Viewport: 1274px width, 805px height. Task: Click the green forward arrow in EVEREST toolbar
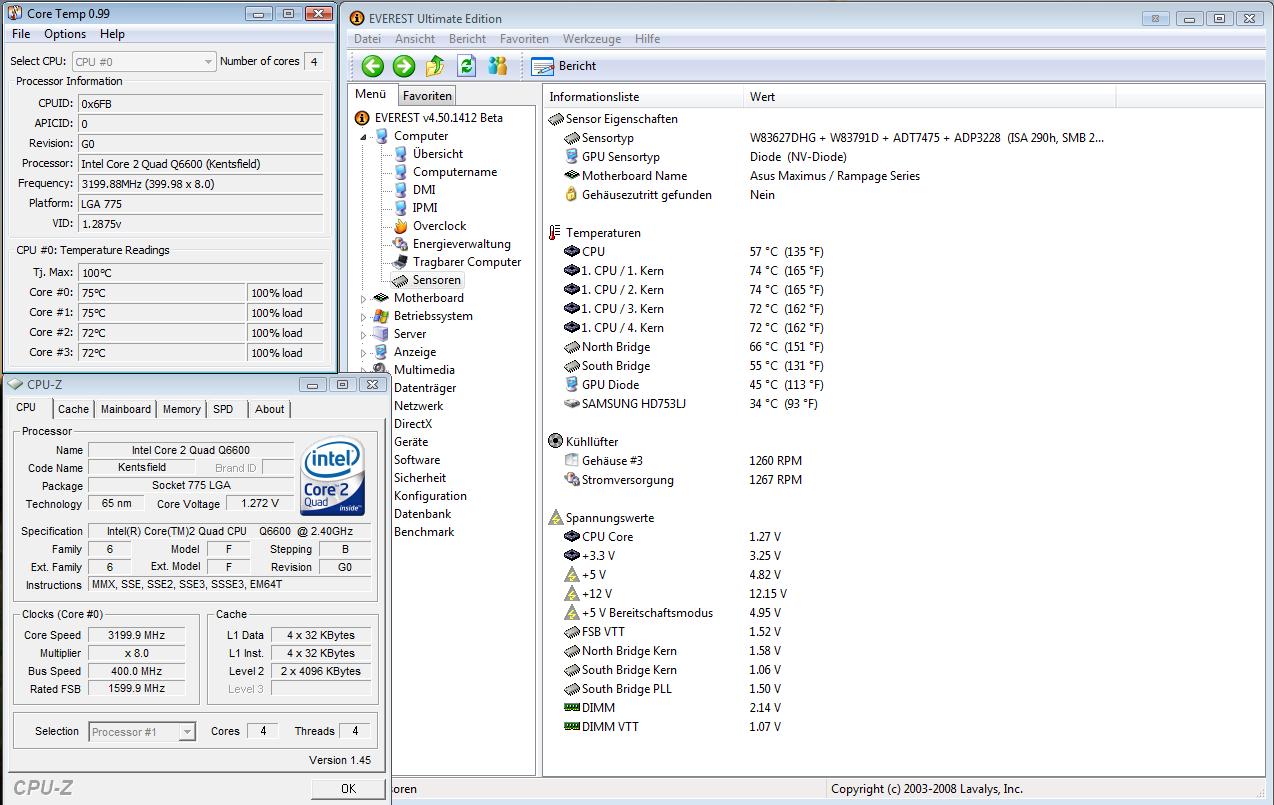[x=404, y=66]
